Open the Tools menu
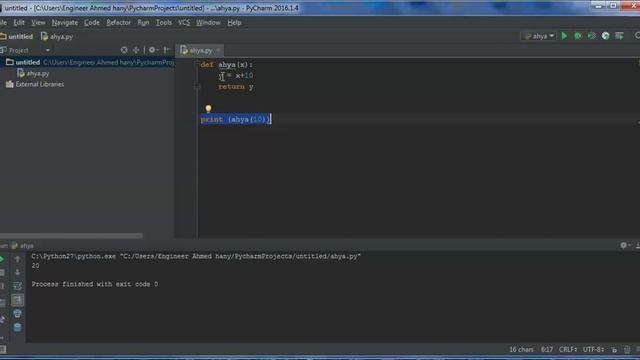The width and height of the screenshot is (640, 360). (164, 22)
